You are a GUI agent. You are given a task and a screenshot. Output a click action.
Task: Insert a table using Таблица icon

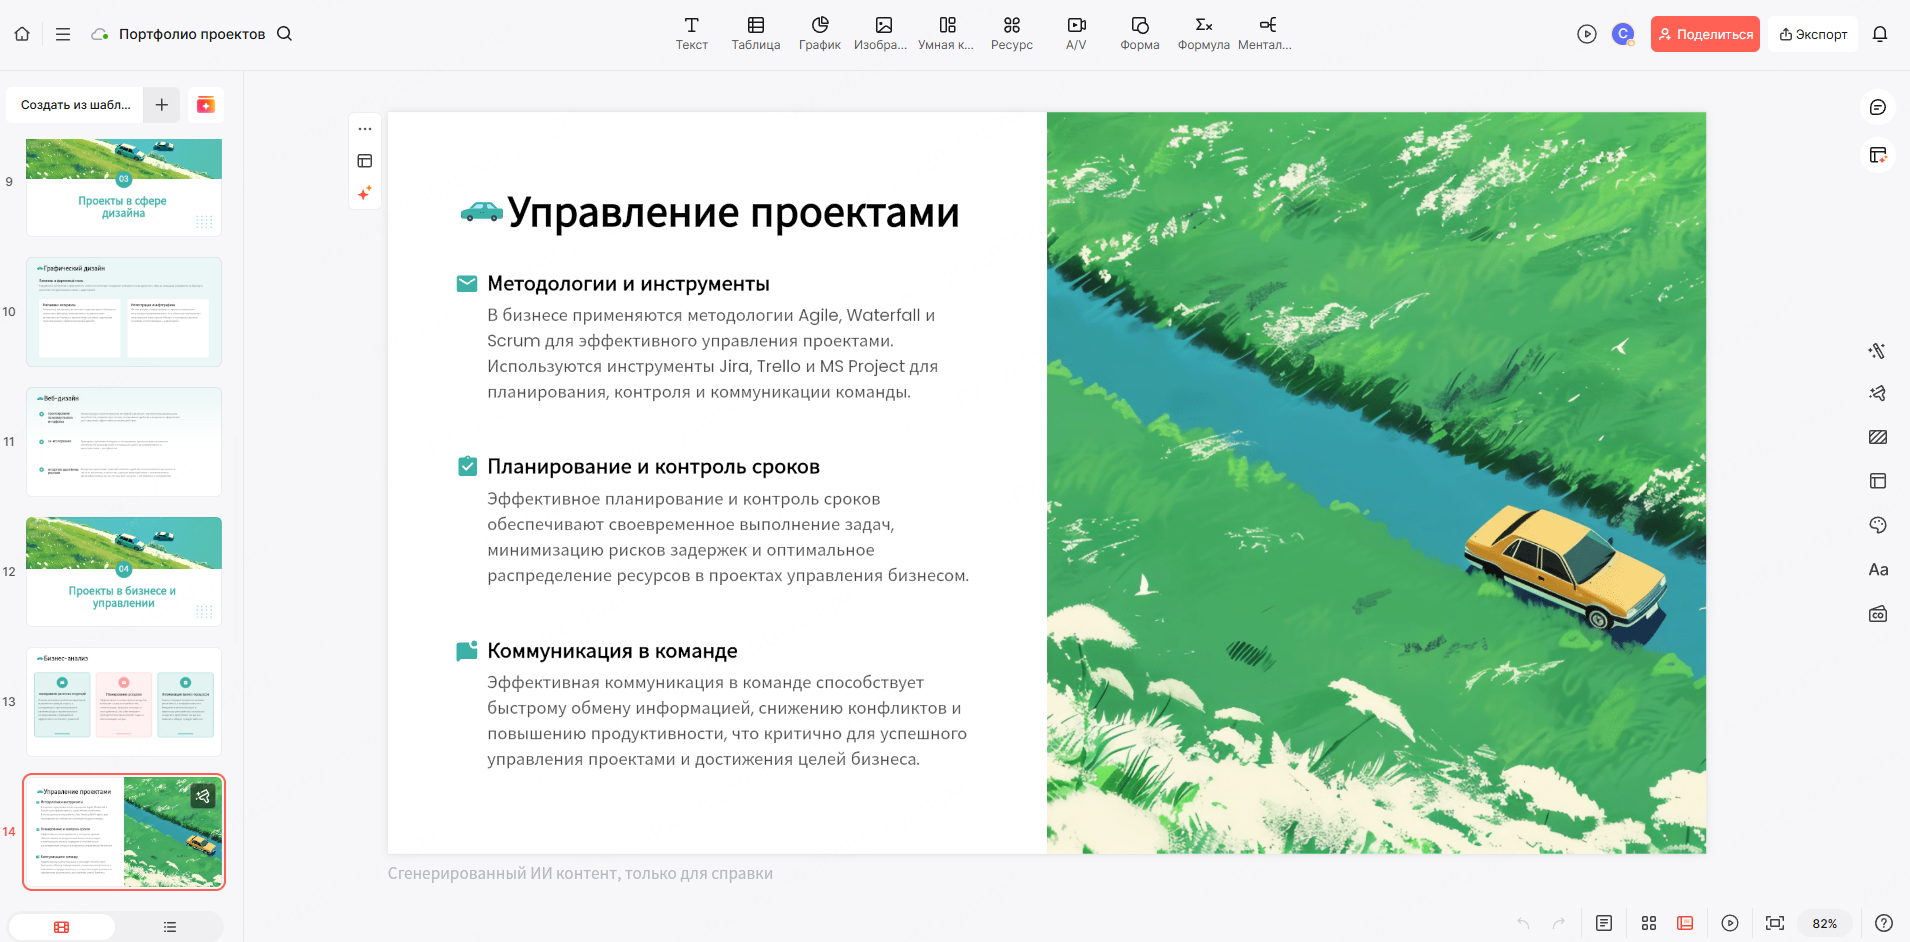coord(755,33)
